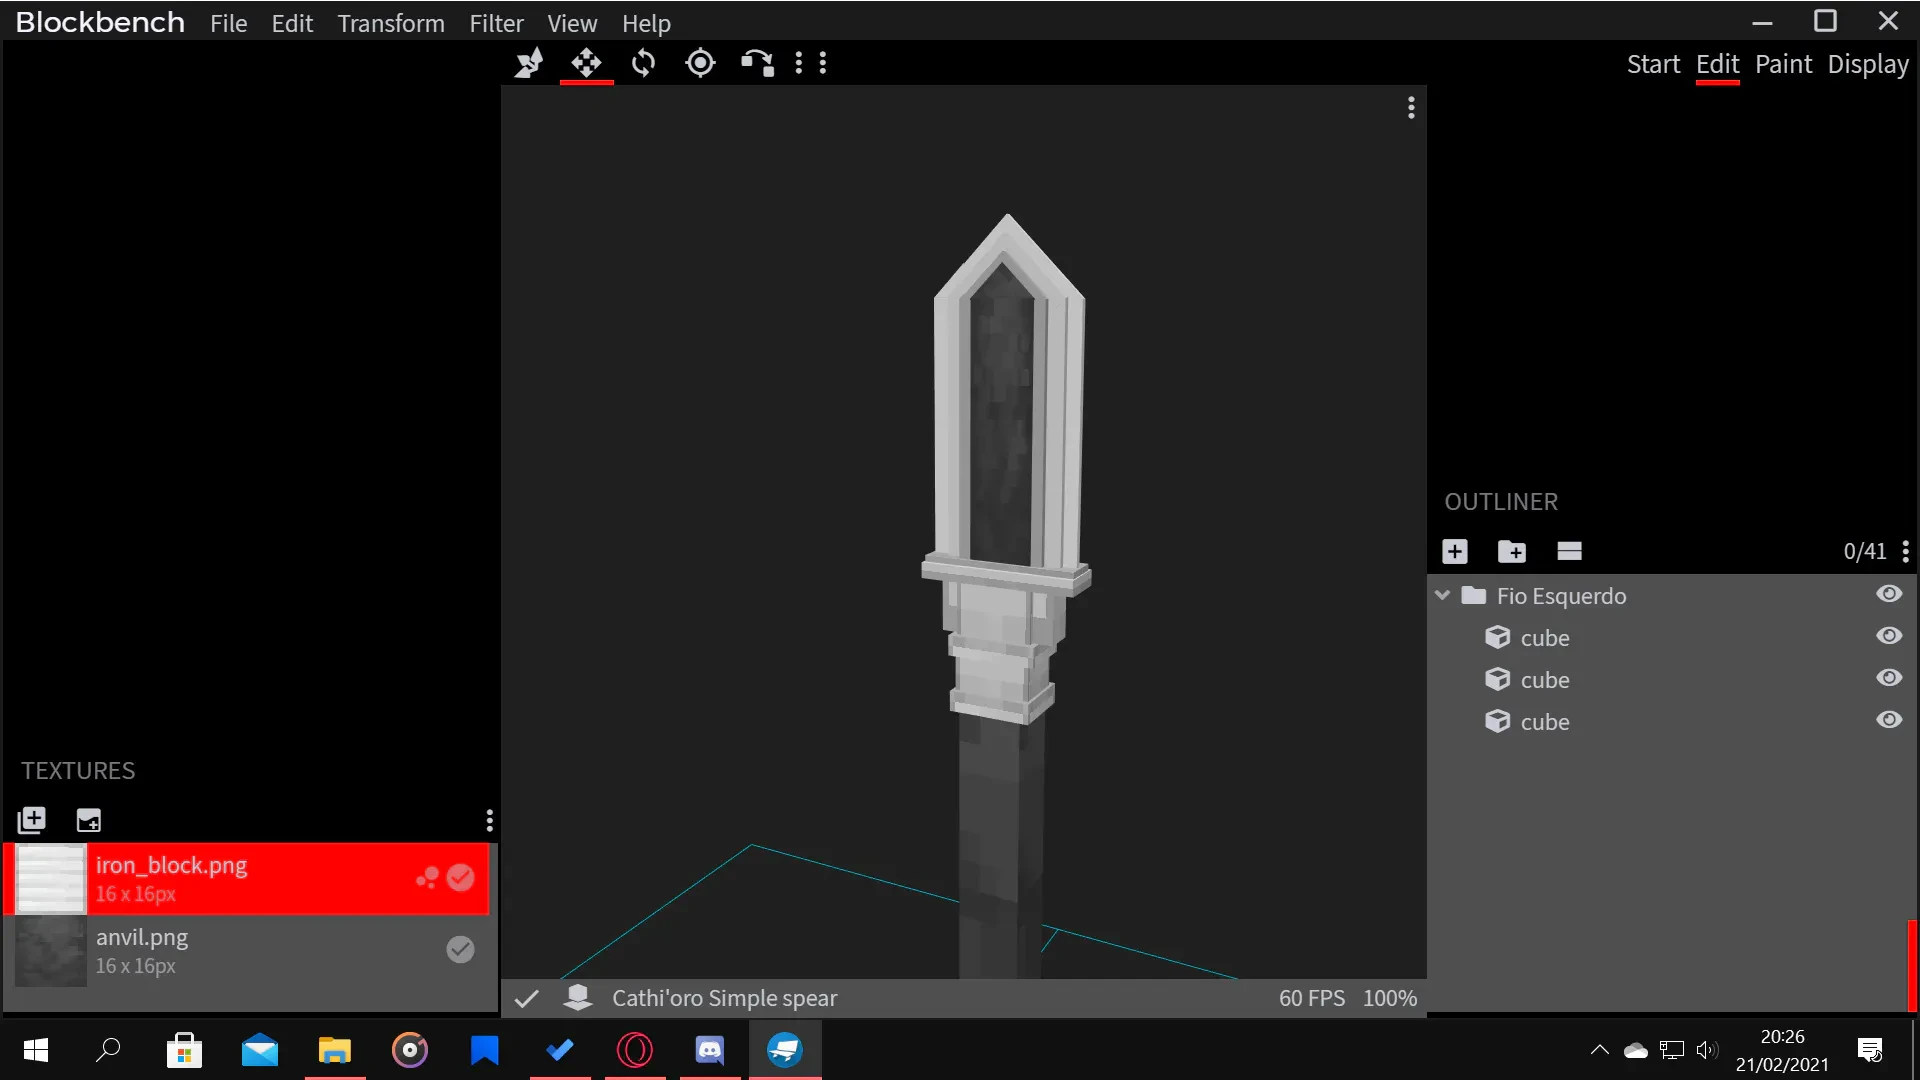The width and height of the screenshot is (1920, 1080).
Task: Select the Move tool
Action: [586, 63]
